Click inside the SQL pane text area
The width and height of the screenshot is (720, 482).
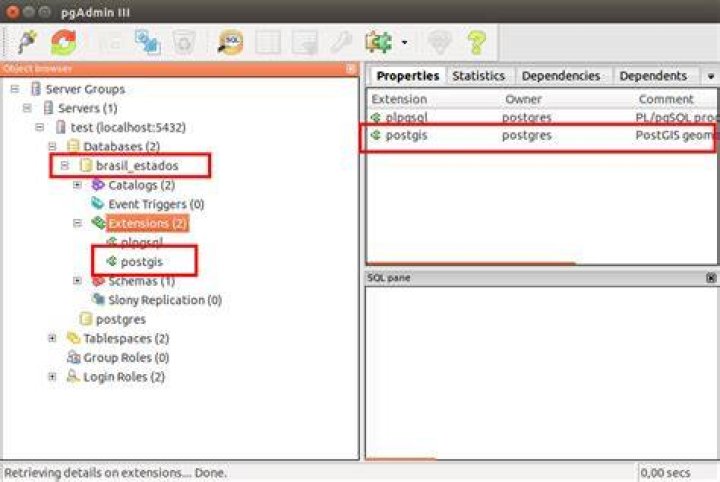coord(541,371)
